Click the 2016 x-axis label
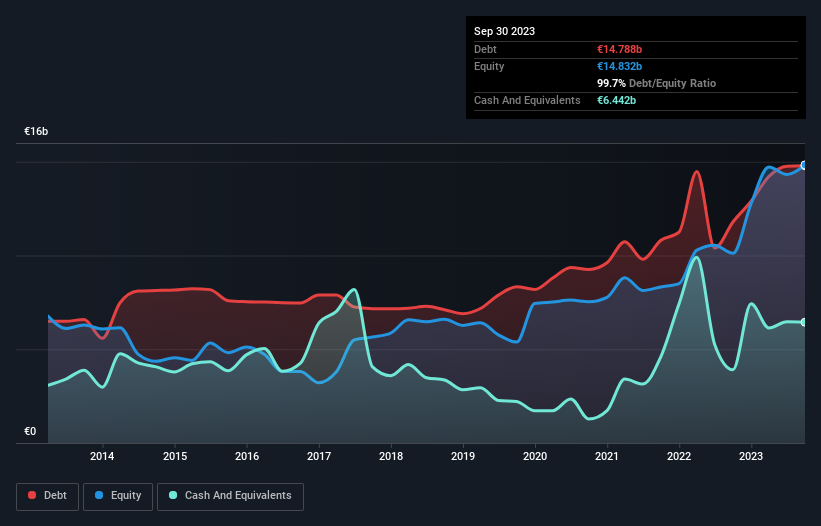 tap(247, 456)
